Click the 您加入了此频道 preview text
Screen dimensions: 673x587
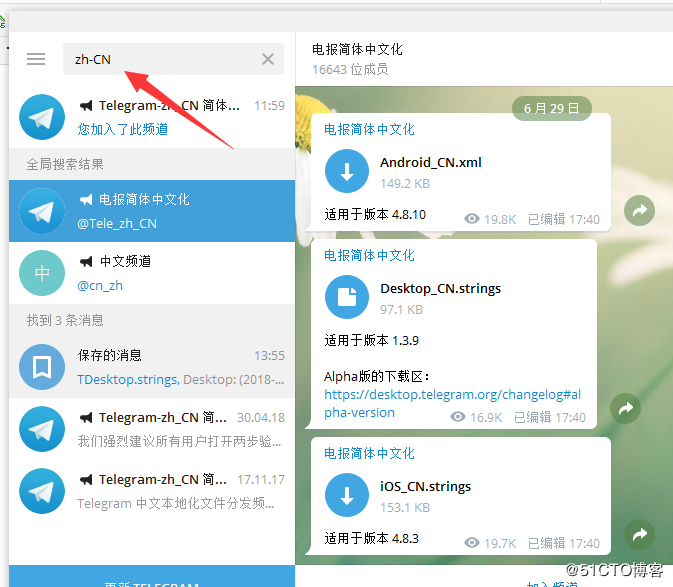coord(123,129)
